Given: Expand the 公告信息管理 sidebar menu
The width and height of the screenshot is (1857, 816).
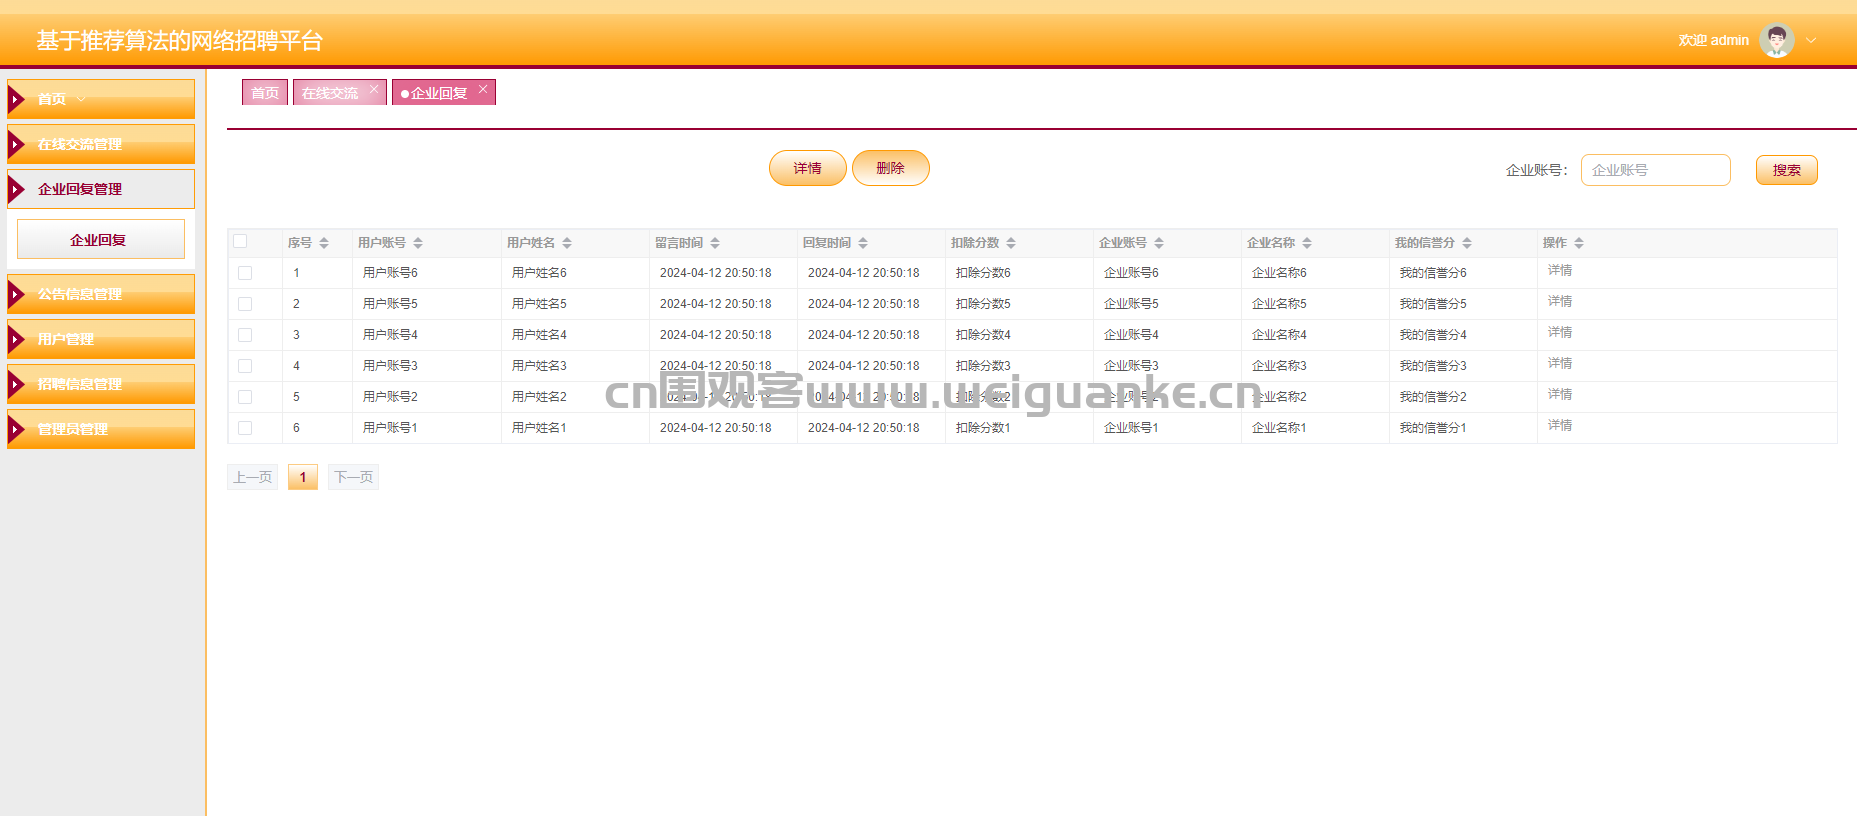Looking at the screenshot, I should 101,294.
